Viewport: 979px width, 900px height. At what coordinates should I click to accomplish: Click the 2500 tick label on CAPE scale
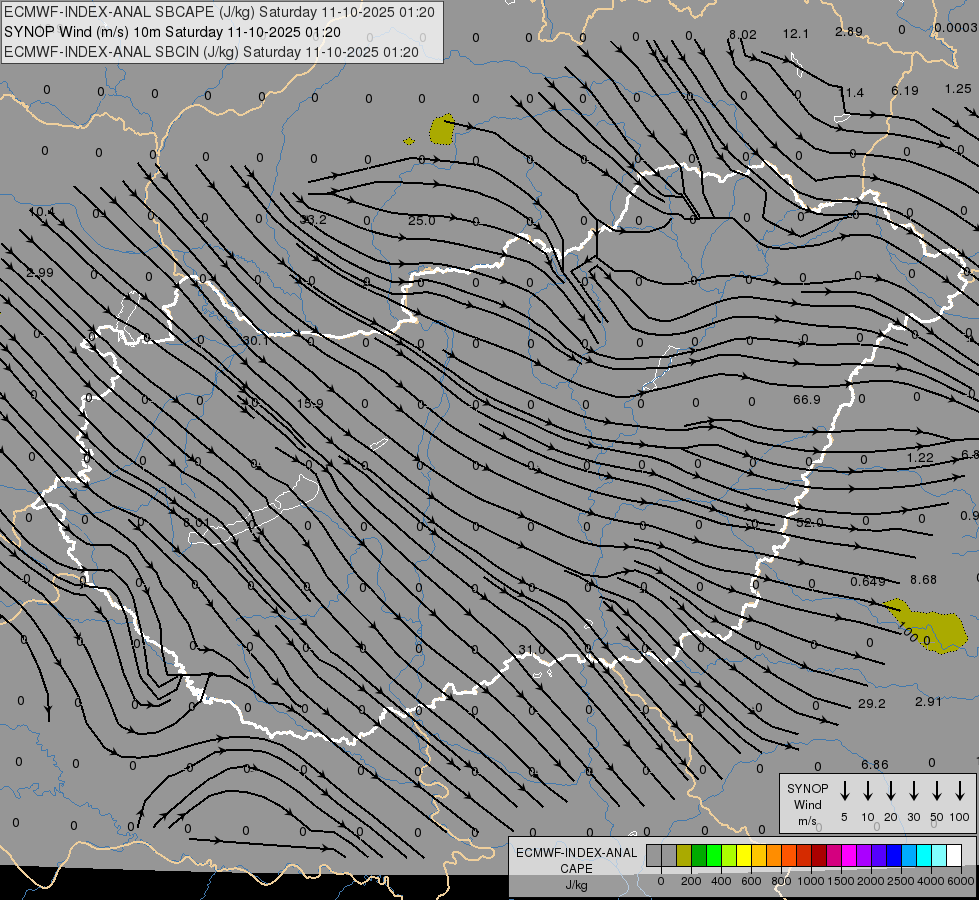coord(900,881)
